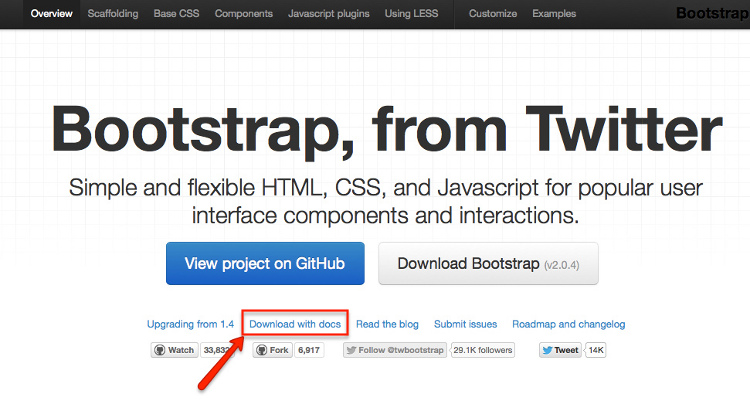Open Examples in the top navbar
This screenshot has width=750, height=411.
pyautogui.click(x=553, y=14)
